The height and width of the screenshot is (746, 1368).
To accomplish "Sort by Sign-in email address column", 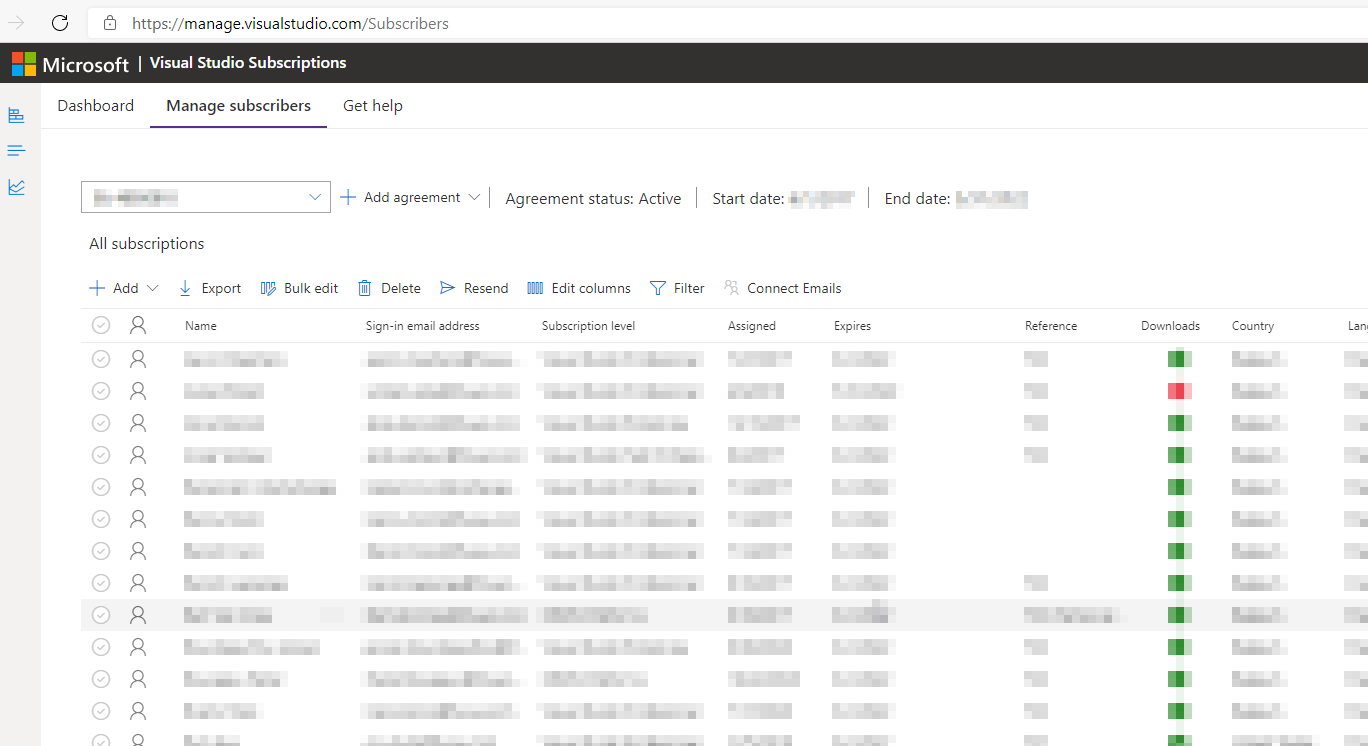I will coord(423,326).
